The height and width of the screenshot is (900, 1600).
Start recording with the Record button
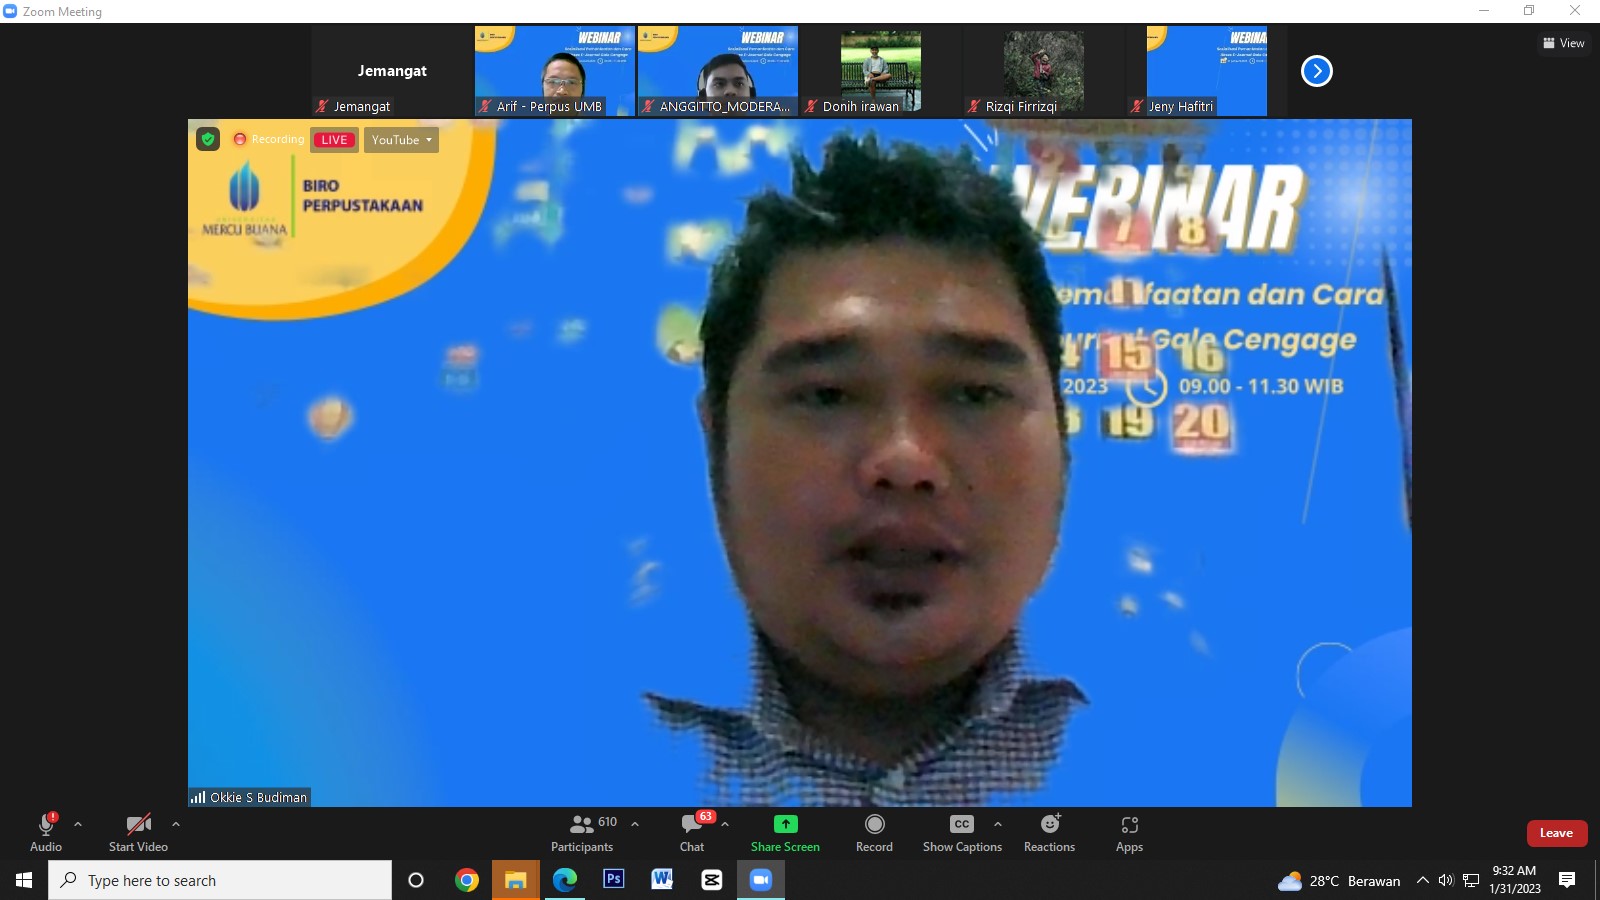coord(874,832)
